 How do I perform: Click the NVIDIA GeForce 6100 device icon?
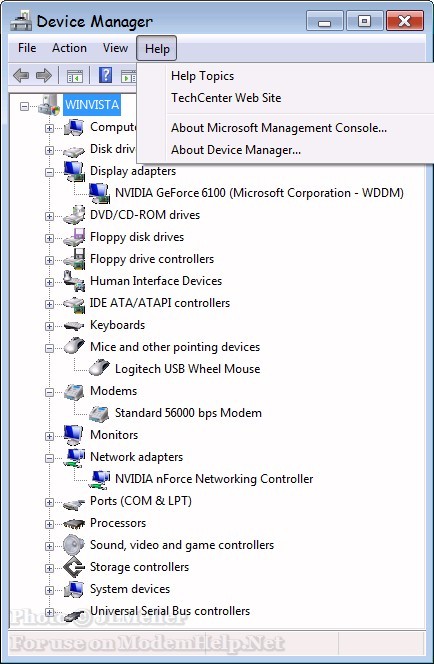99,193
